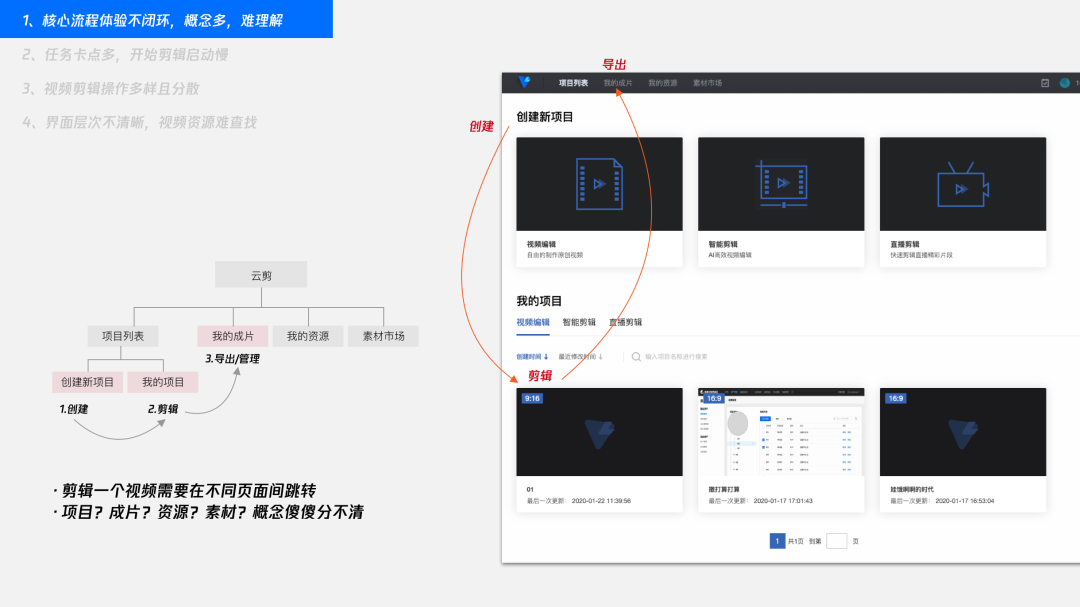The height and width of the screenshot is (607, 1080).
Task: Sort projects by 创建时间
Action: [532, 357]
